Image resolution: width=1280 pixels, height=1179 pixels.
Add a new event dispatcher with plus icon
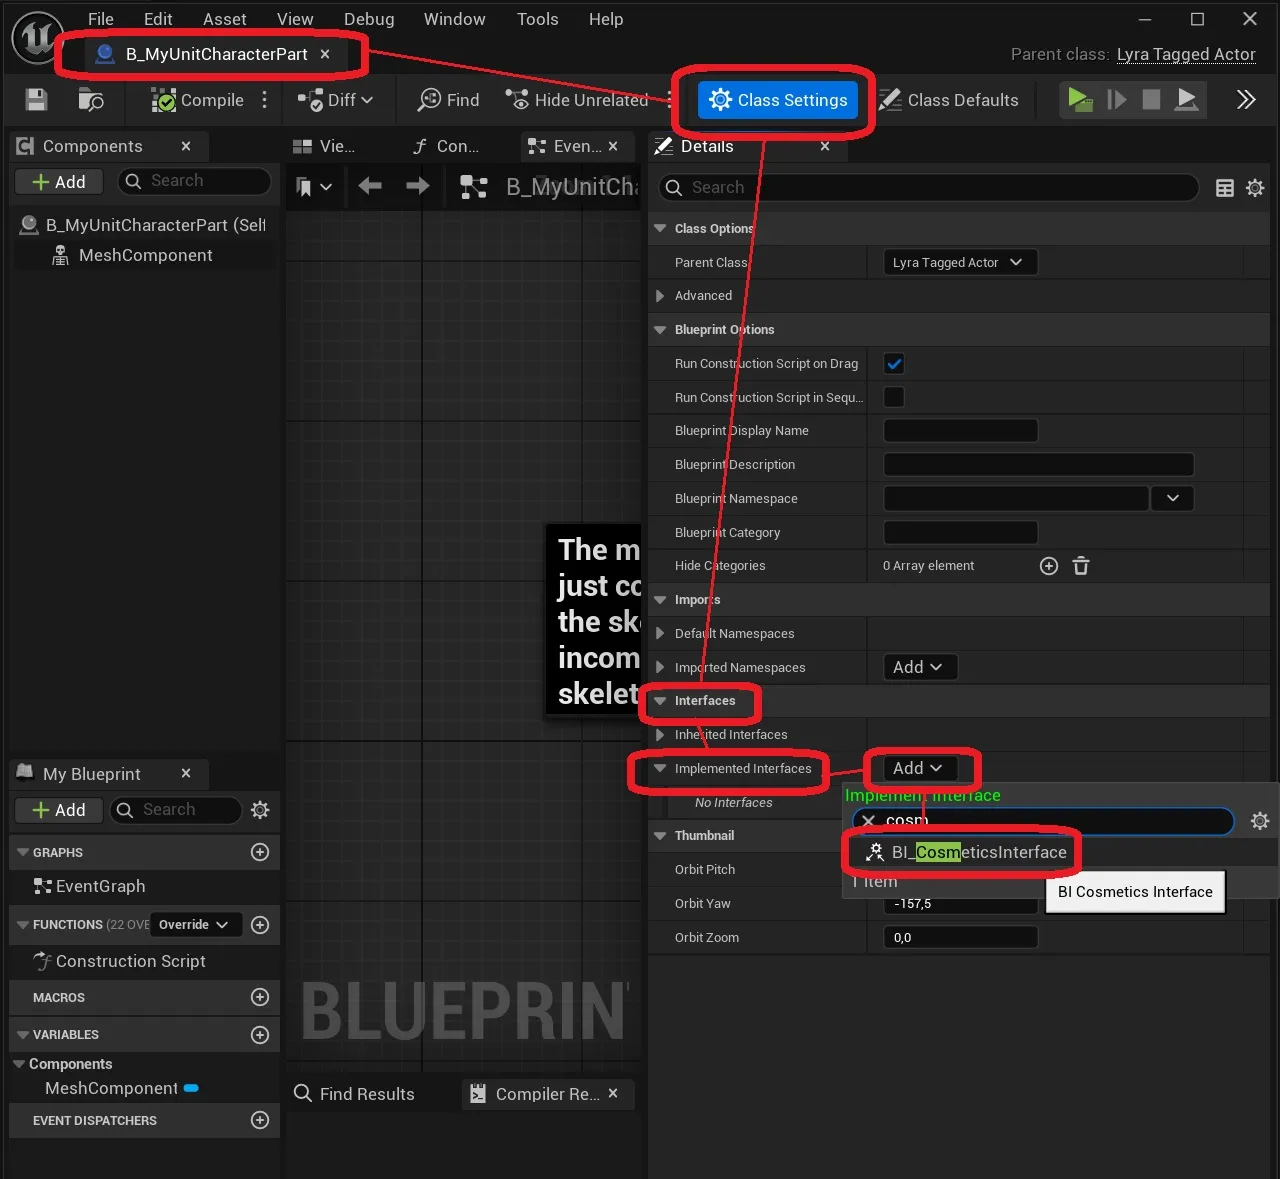[260, 1120]
